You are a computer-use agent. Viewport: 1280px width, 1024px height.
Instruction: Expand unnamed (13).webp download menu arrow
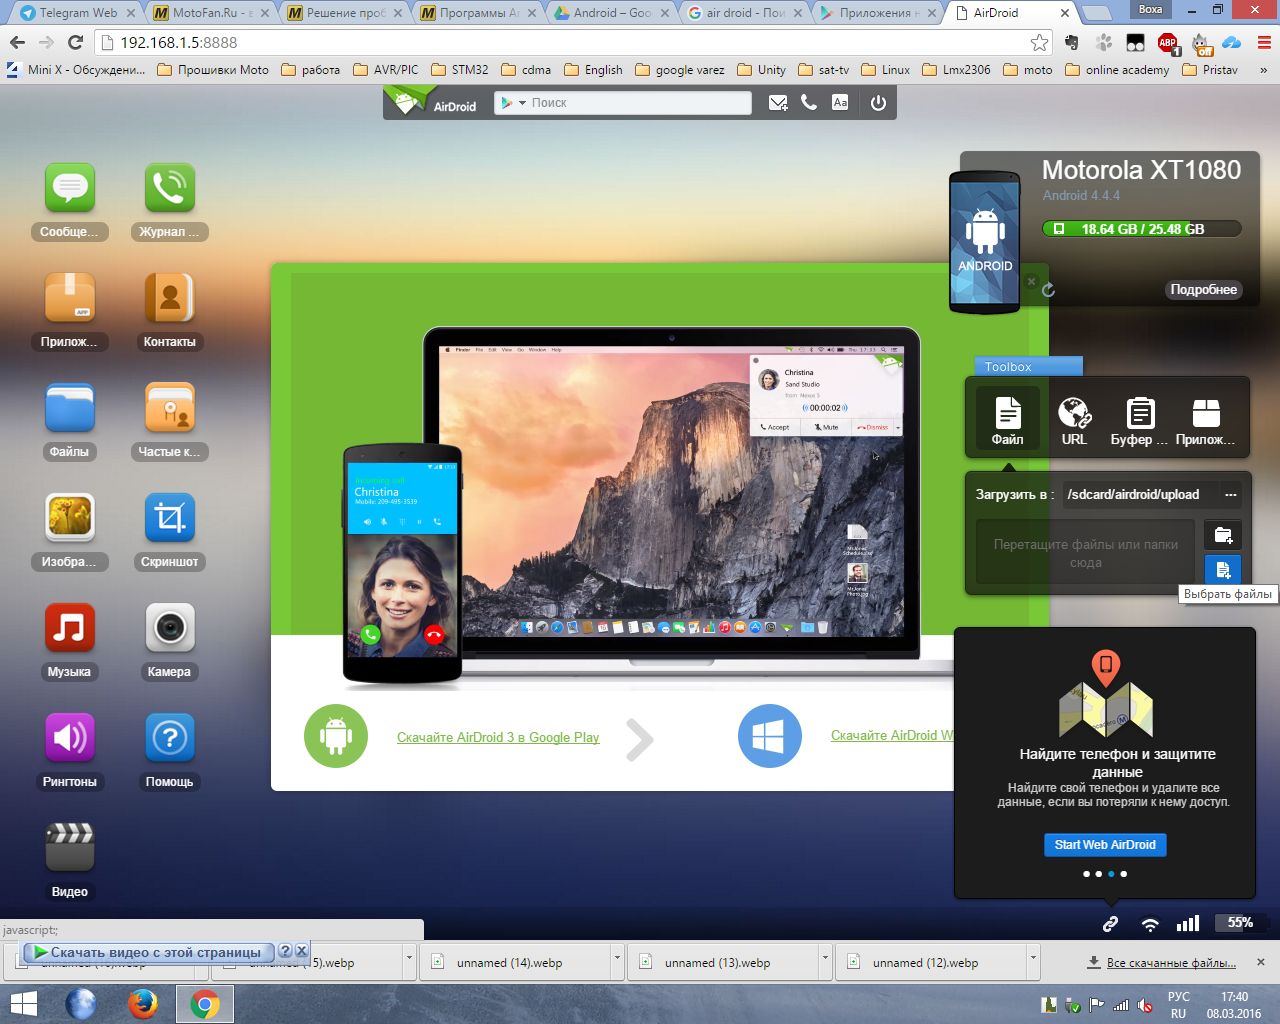pos(825,962)
